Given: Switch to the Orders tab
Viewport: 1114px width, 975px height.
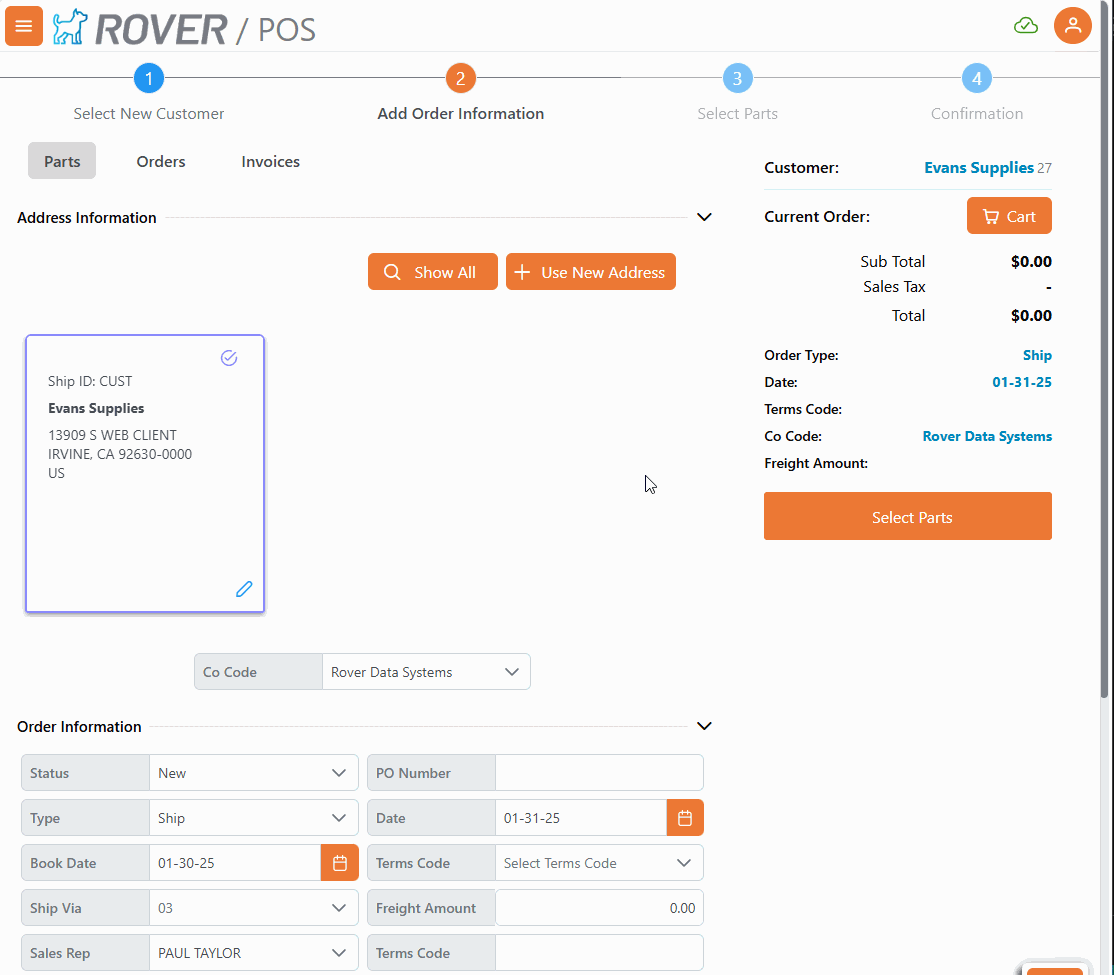Looking at the screenshot, I should [x=161, y=161].
